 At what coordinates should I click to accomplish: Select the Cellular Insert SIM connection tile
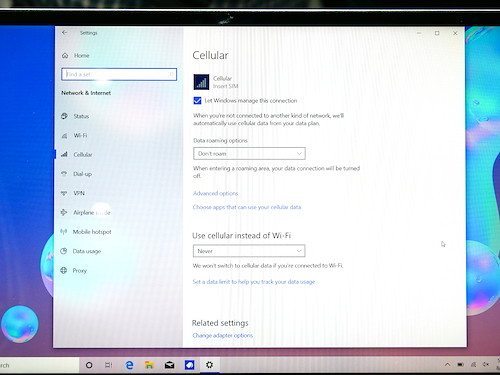coord(216,82)
